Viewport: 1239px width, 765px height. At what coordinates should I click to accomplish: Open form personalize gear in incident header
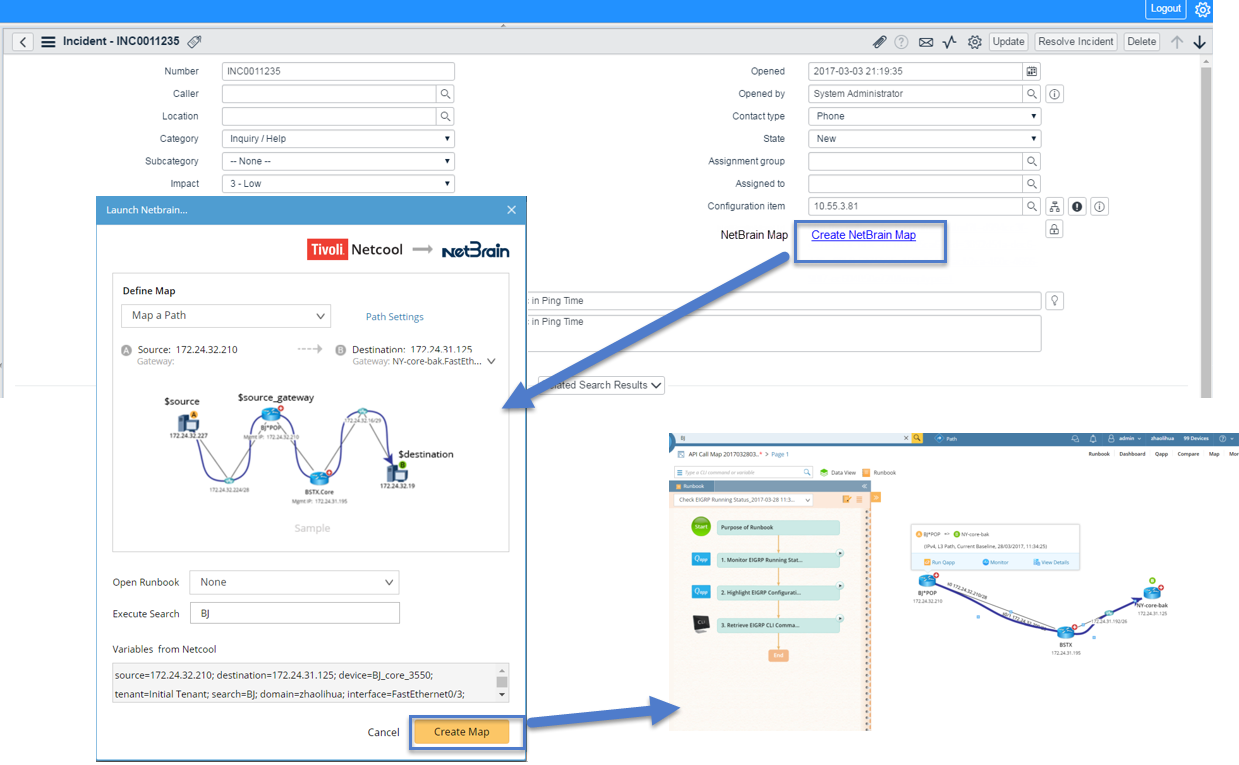(974, 42)
